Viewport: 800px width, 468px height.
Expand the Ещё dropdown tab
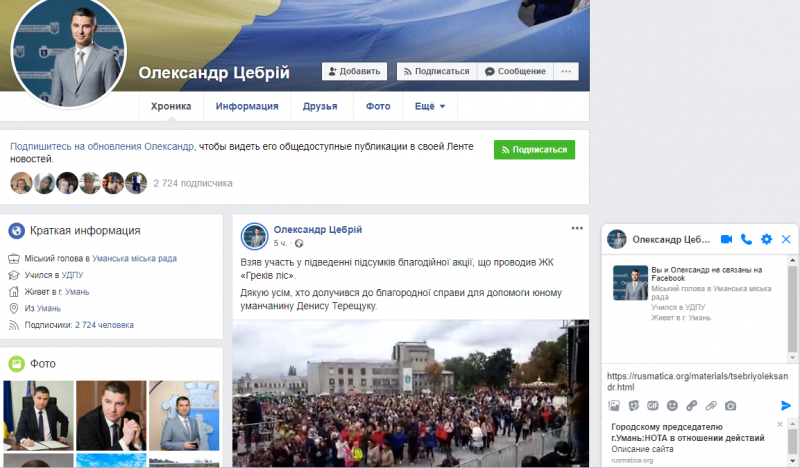click(430, 106)
